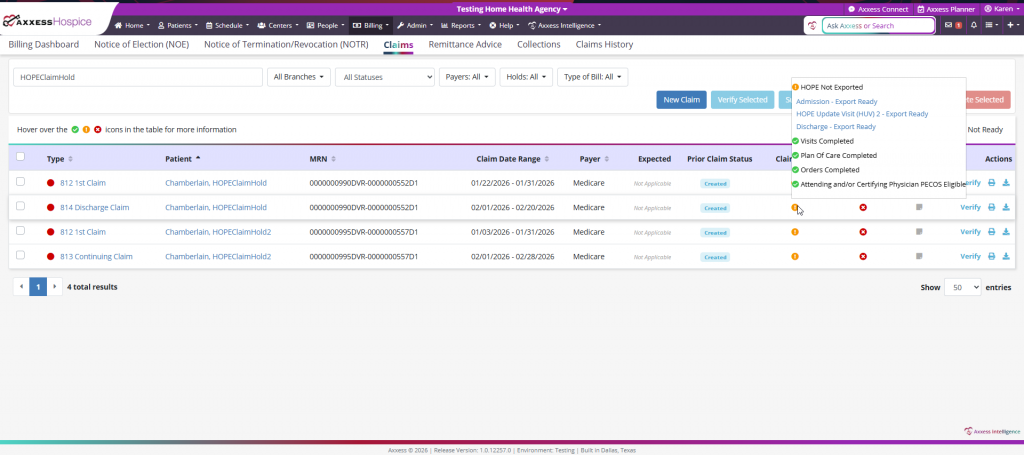Viewport: 1024px width, 455px height.
Task: Open the All Statuses dropdown
Action: [x=385, y=77]
